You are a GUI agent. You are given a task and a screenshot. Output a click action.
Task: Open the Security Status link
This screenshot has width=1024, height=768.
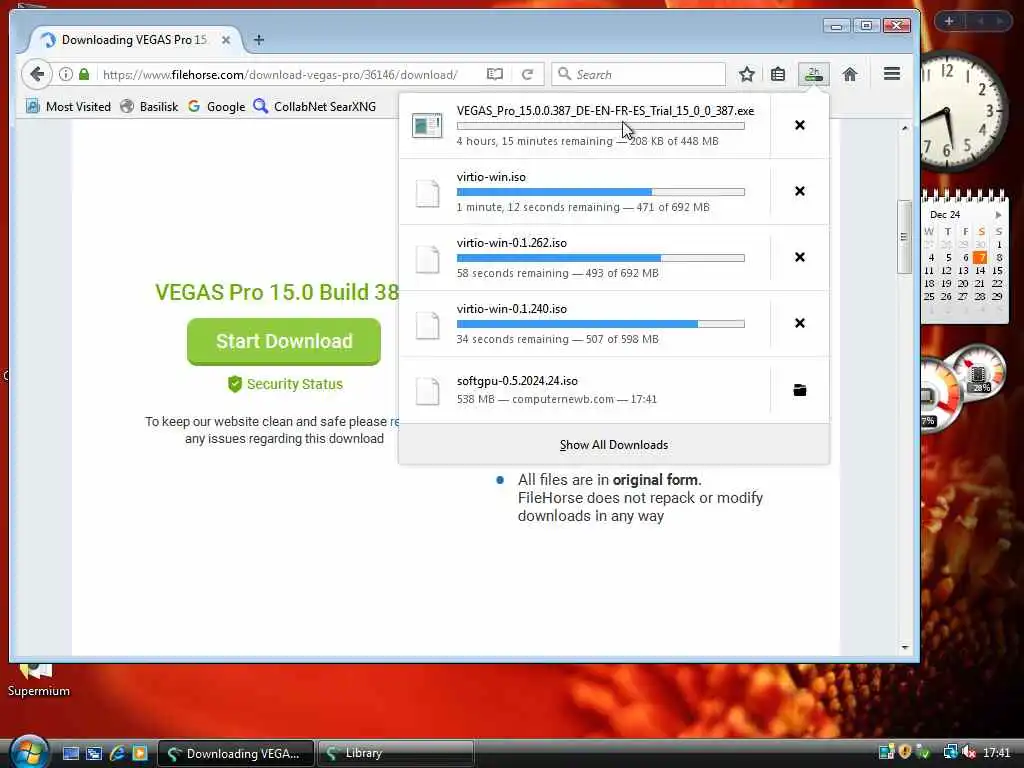click(285, 384)
